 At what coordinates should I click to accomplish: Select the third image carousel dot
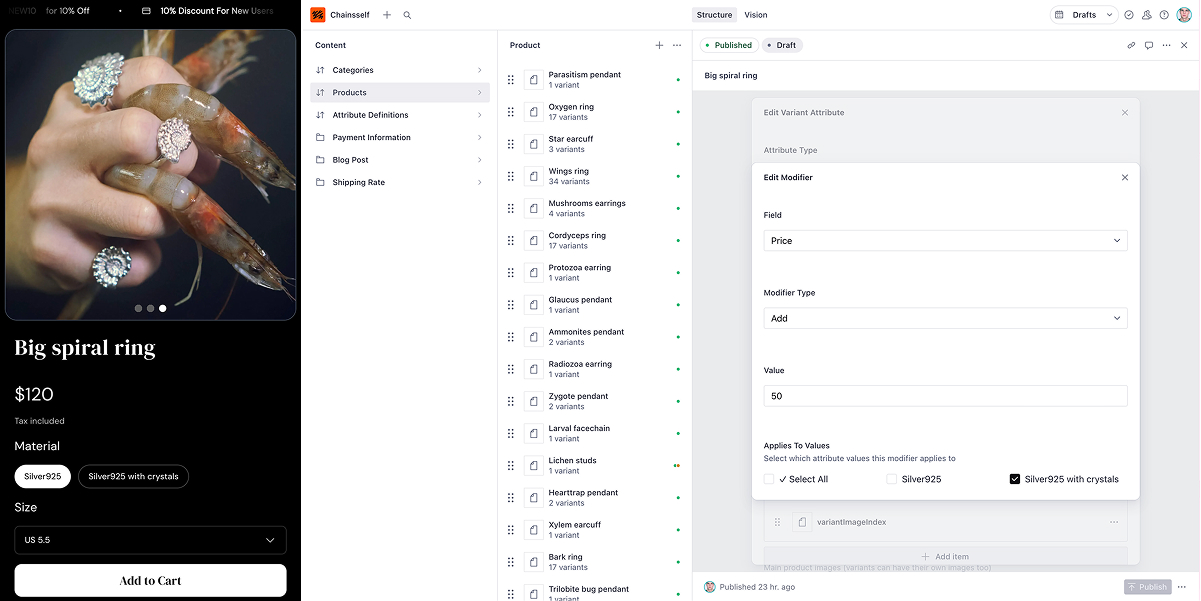(x=162, y=308)
